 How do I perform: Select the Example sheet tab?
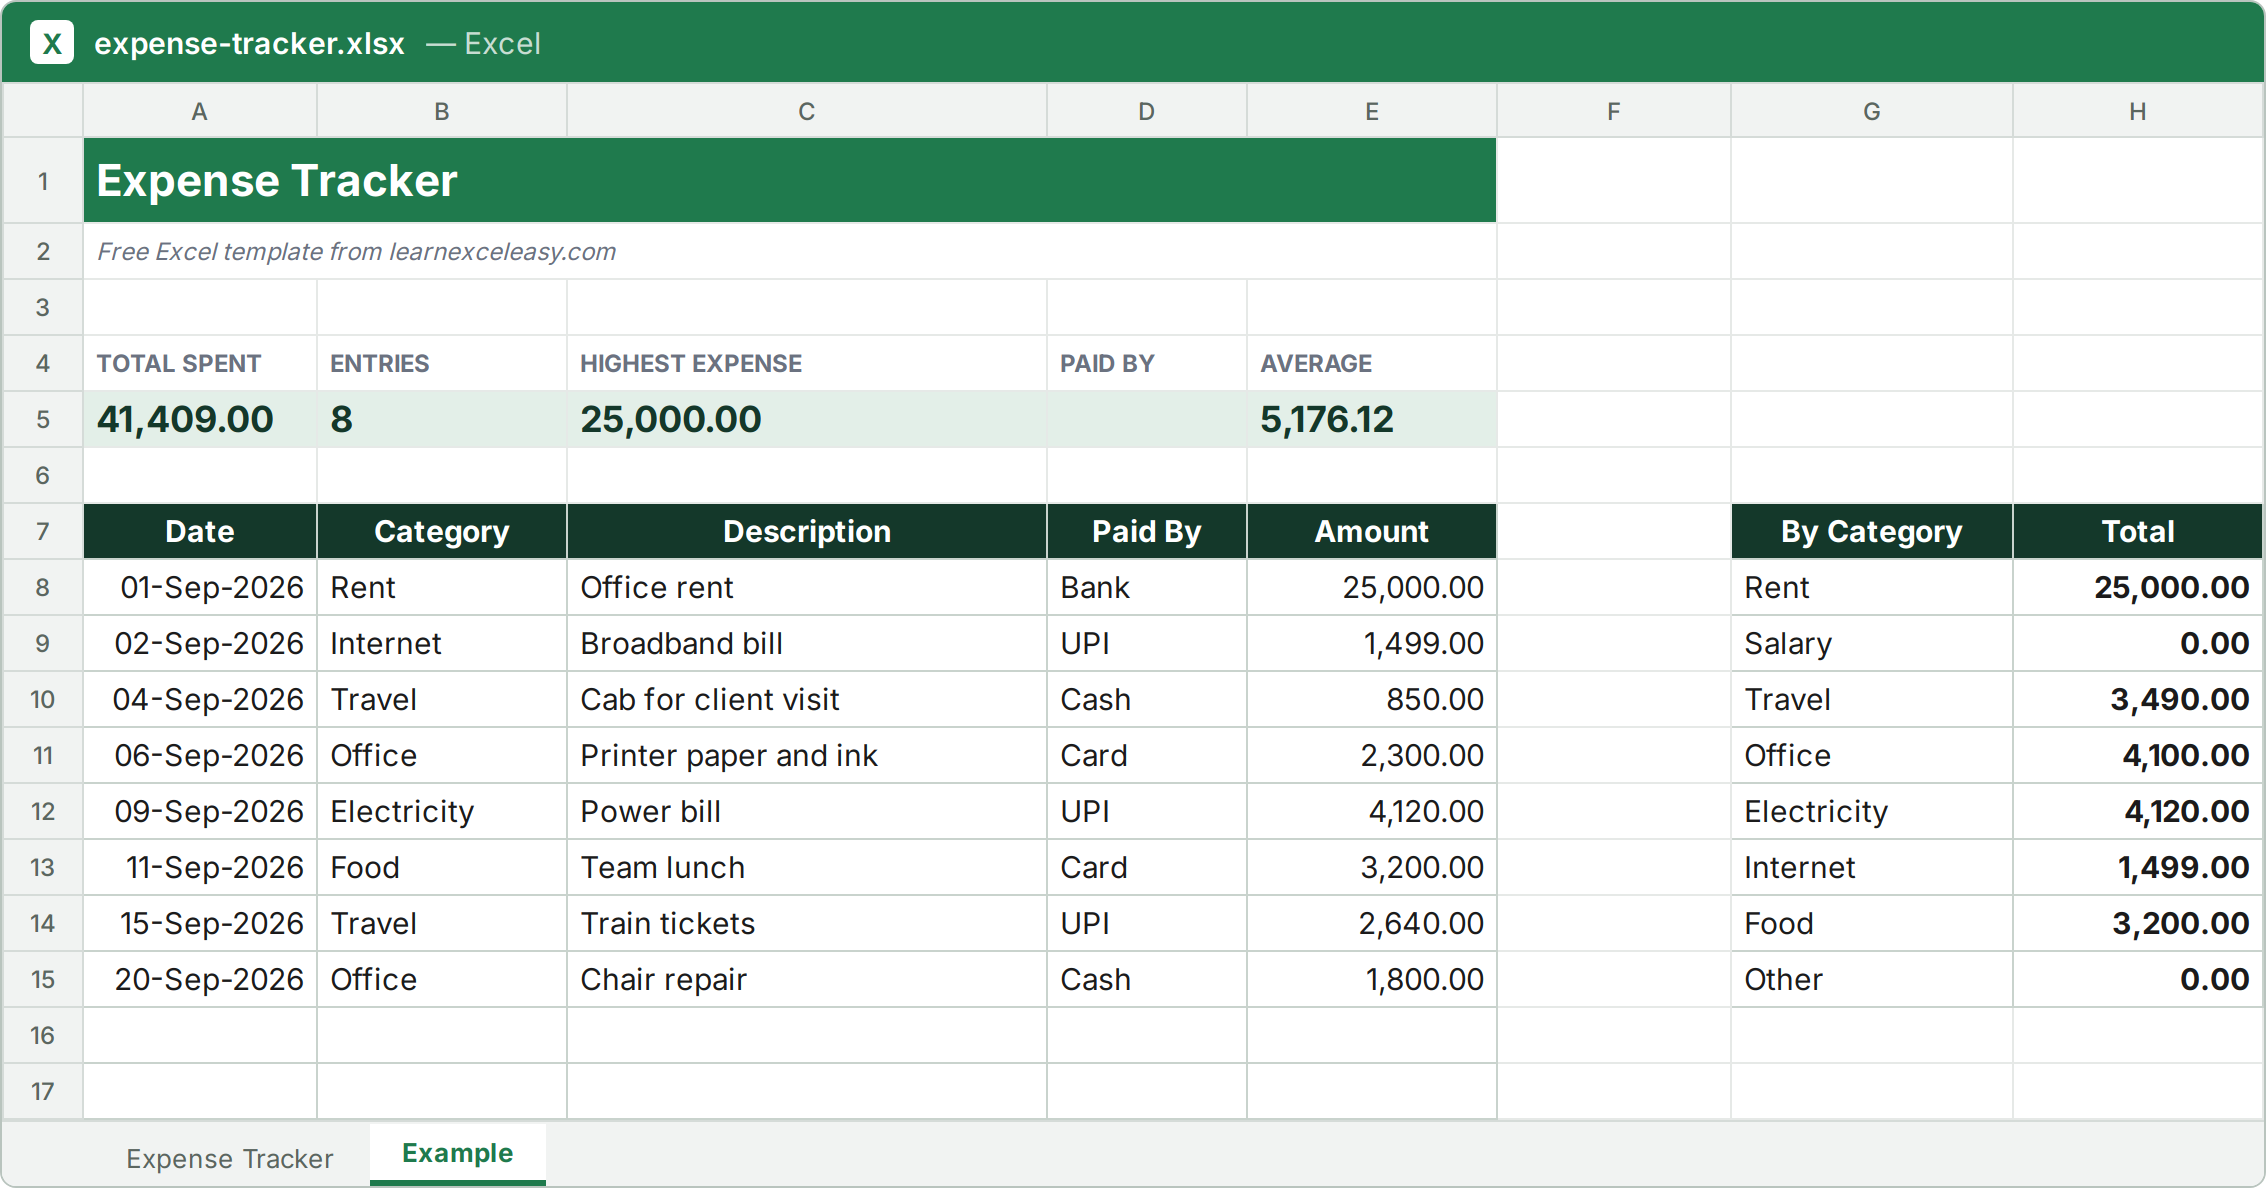[x=458, y=1153]
